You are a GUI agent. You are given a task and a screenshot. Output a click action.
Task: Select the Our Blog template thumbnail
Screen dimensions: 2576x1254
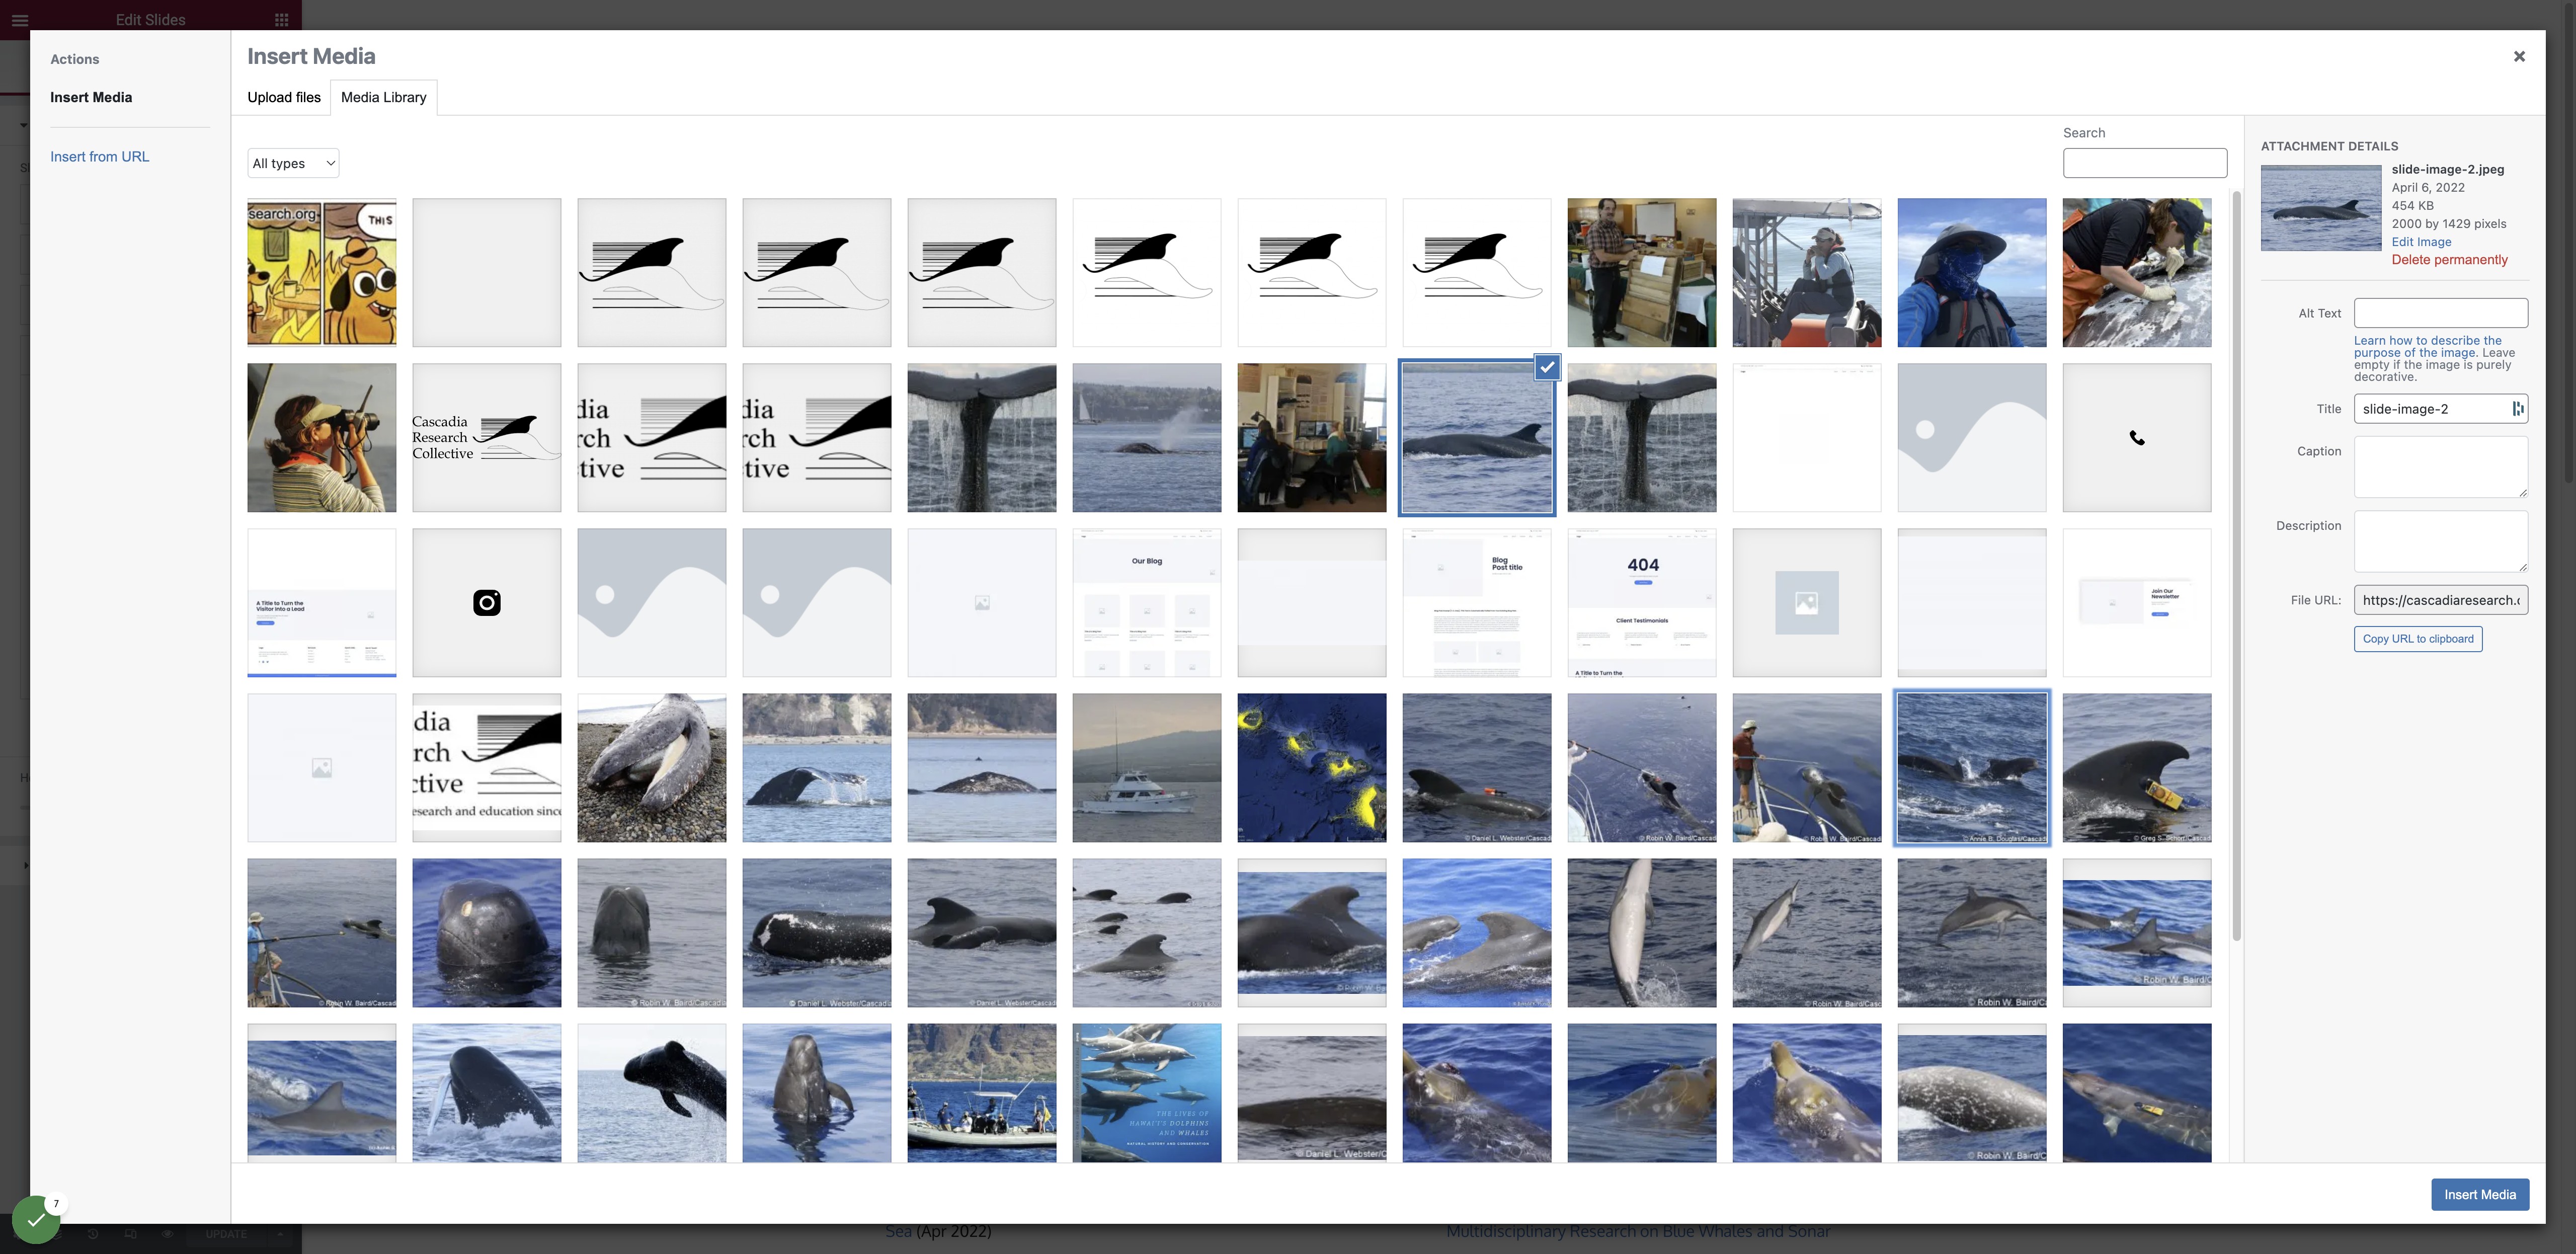tap(1147, 603)
